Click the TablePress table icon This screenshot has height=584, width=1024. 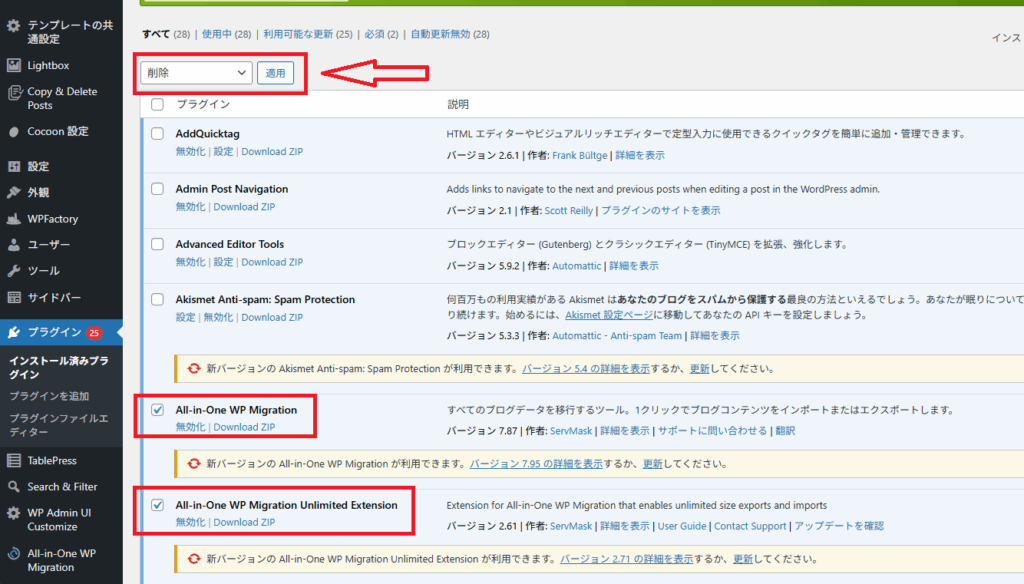click(14, 461)
